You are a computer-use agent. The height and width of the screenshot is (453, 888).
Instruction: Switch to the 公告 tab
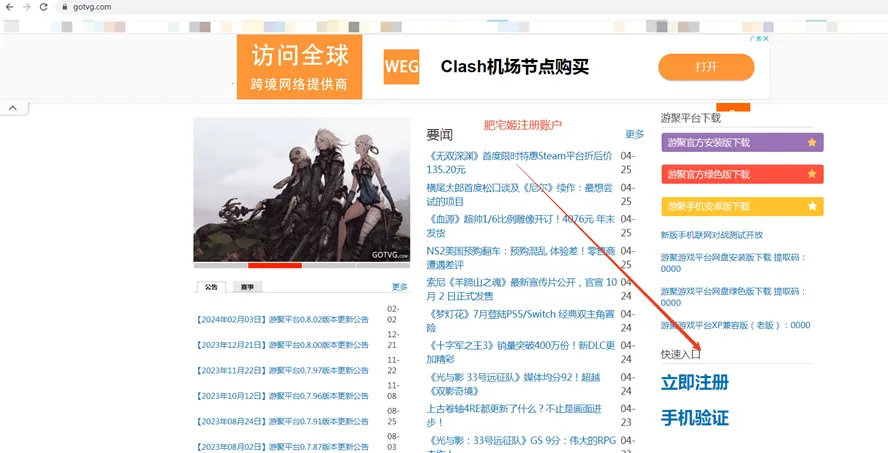pyautogui.click(x=211, y=287)
